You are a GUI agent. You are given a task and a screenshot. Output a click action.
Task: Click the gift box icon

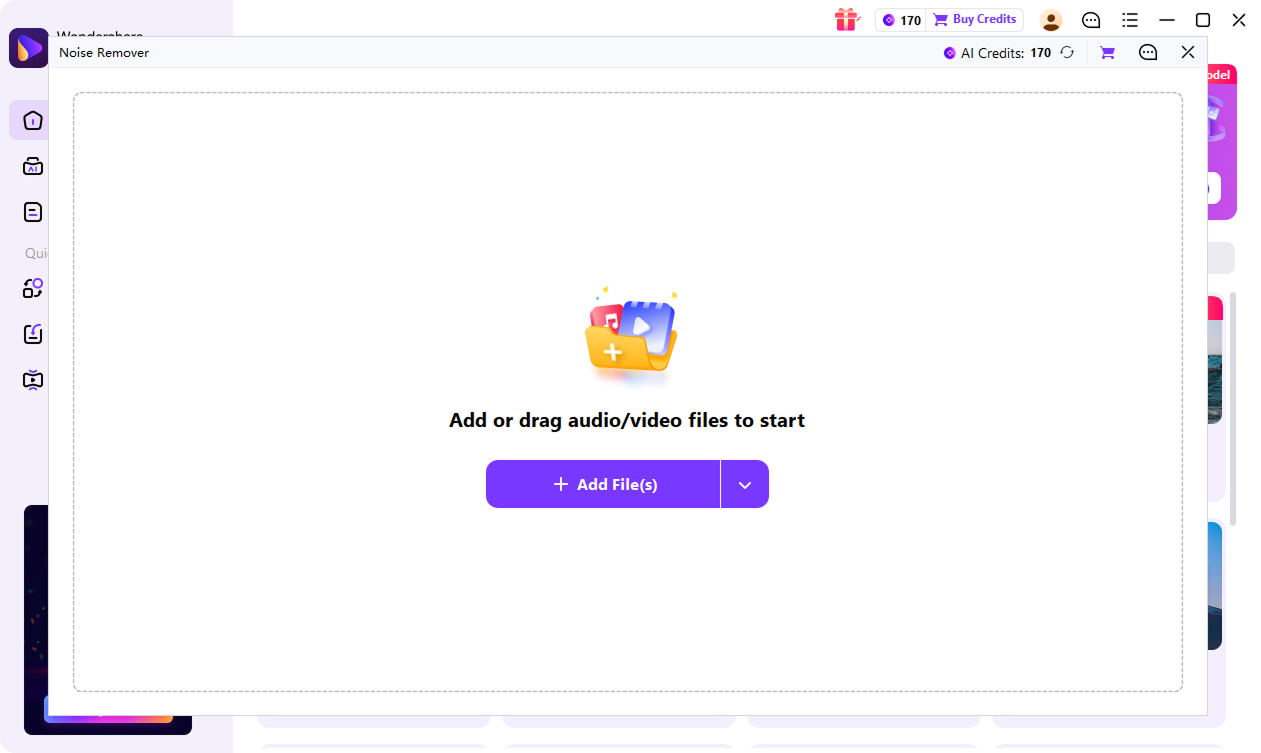[x=847, y=19]
